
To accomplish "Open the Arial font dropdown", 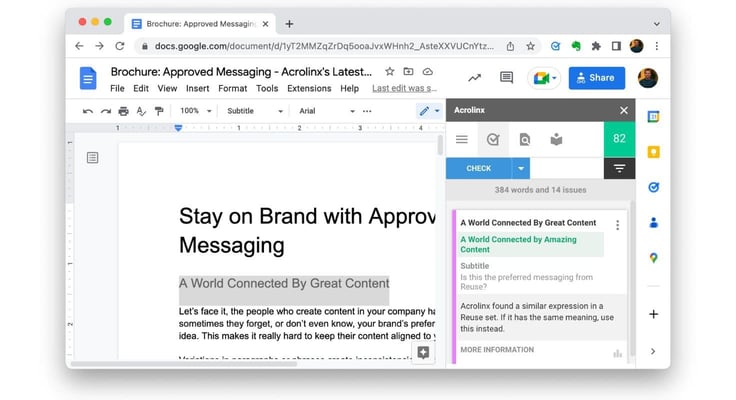I will (x=327, y=111).
